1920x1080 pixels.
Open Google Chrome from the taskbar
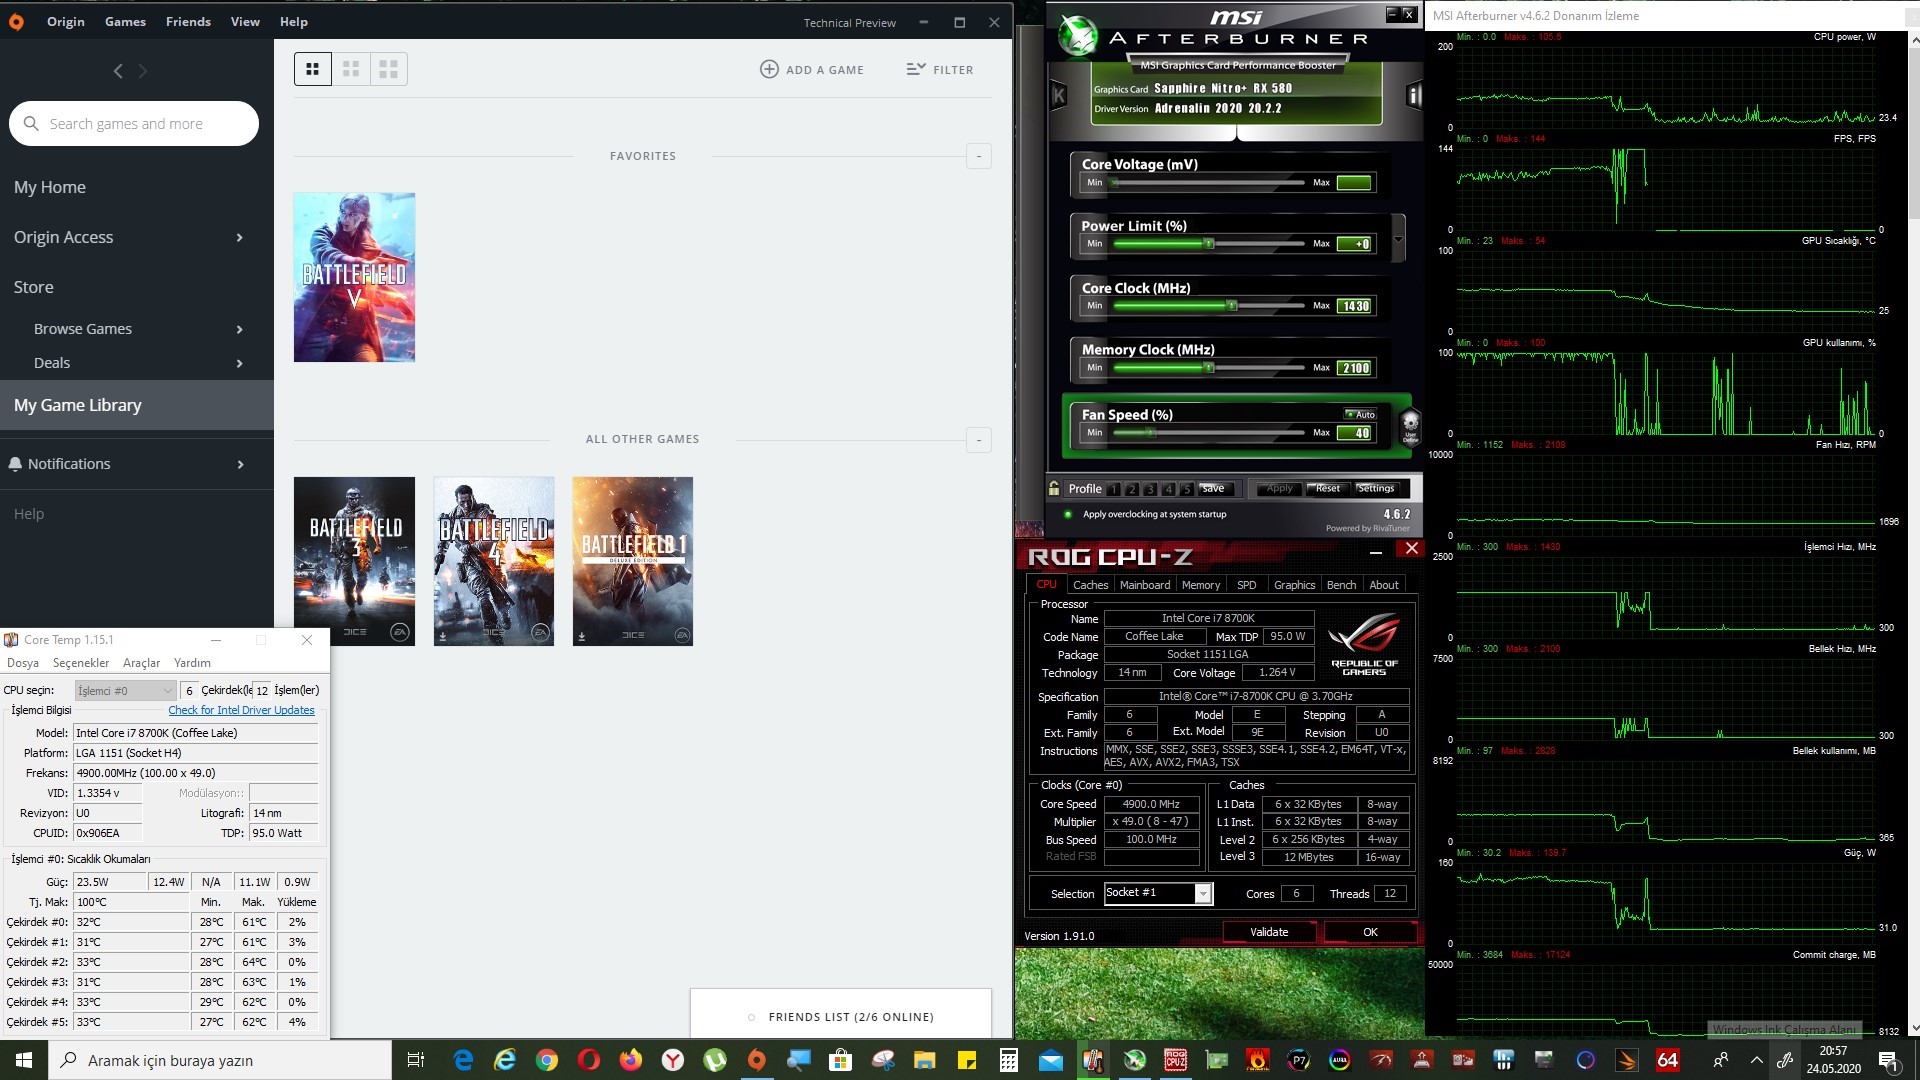(547, 1060)
